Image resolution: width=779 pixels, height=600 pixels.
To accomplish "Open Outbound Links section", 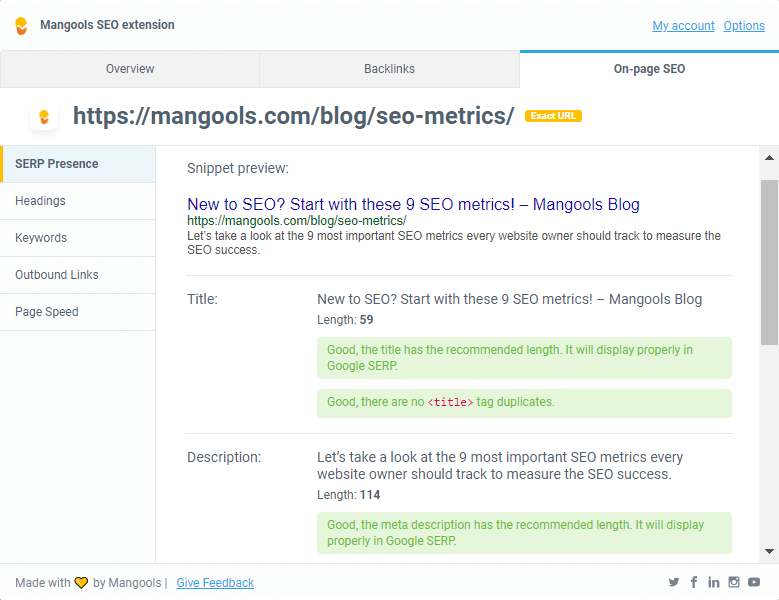I will (x=78, y=275).
